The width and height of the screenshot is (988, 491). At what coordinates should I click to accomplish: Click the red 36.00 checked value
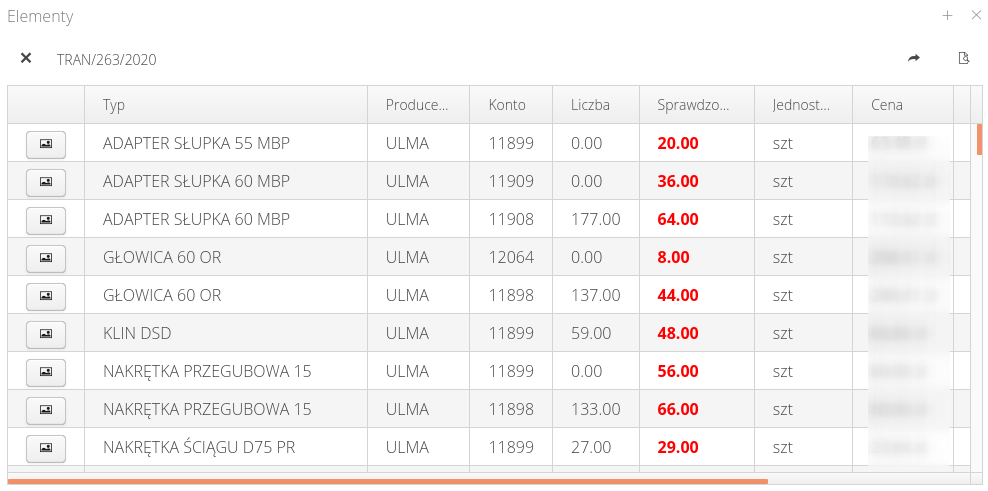(677, 182)
